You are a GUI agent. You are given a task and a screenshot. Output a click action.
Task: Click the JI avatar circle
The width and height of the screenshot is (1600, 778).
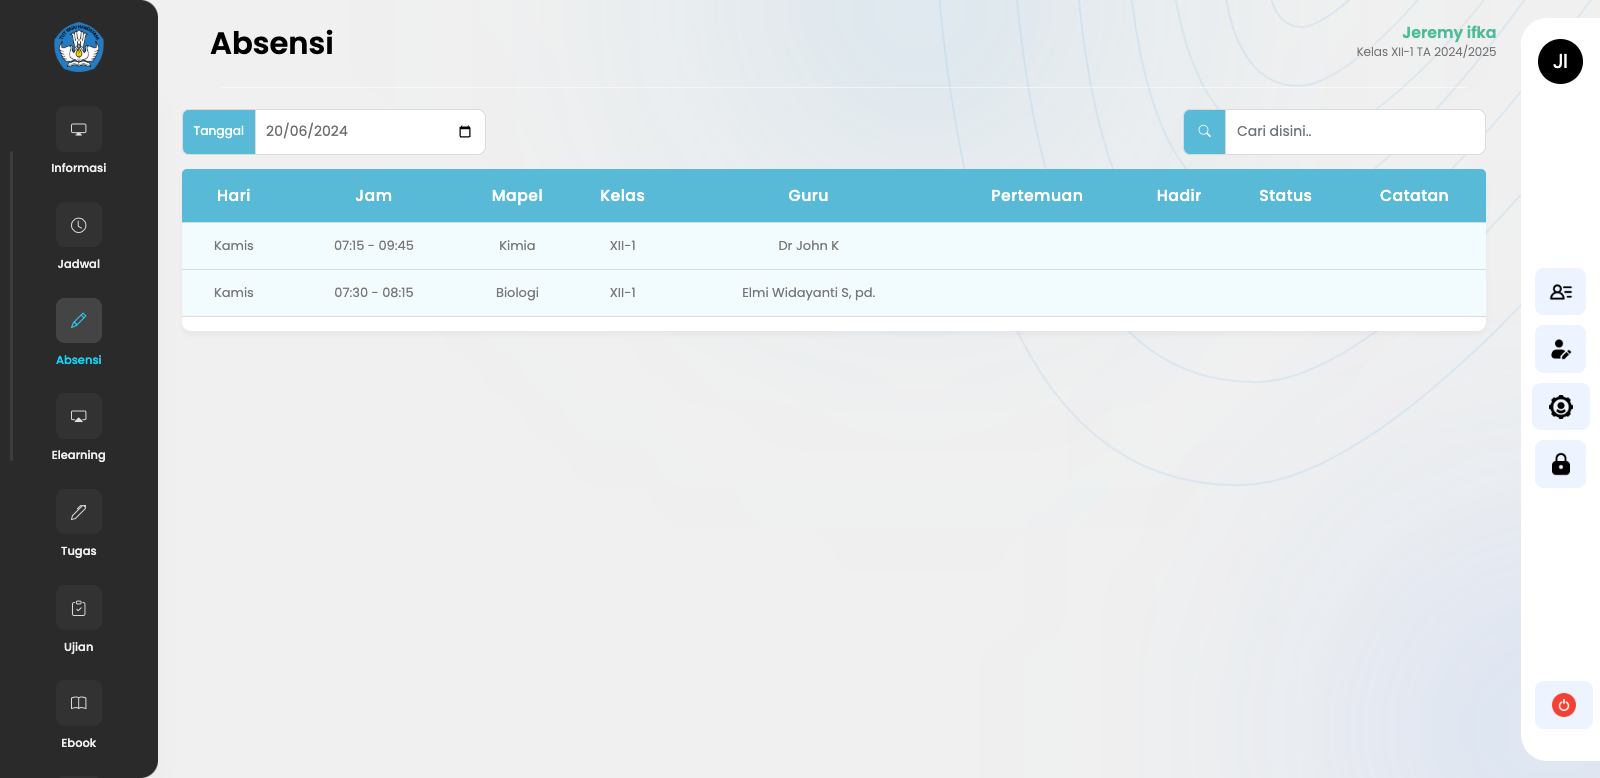point(1559,62)
